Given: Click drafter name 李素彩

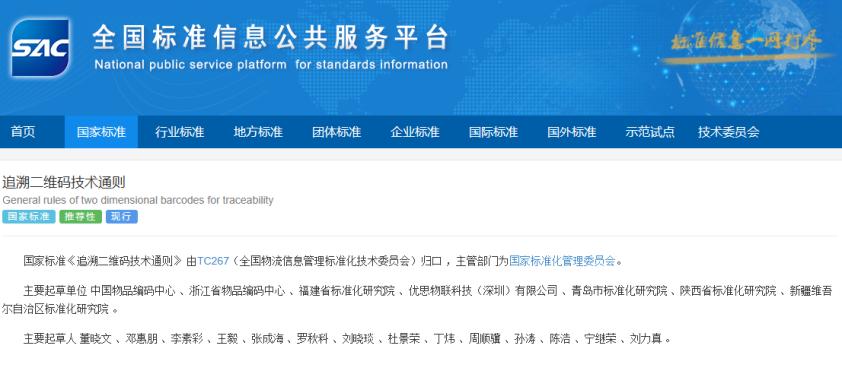Looking at the screenshot, I should (187, 339).
